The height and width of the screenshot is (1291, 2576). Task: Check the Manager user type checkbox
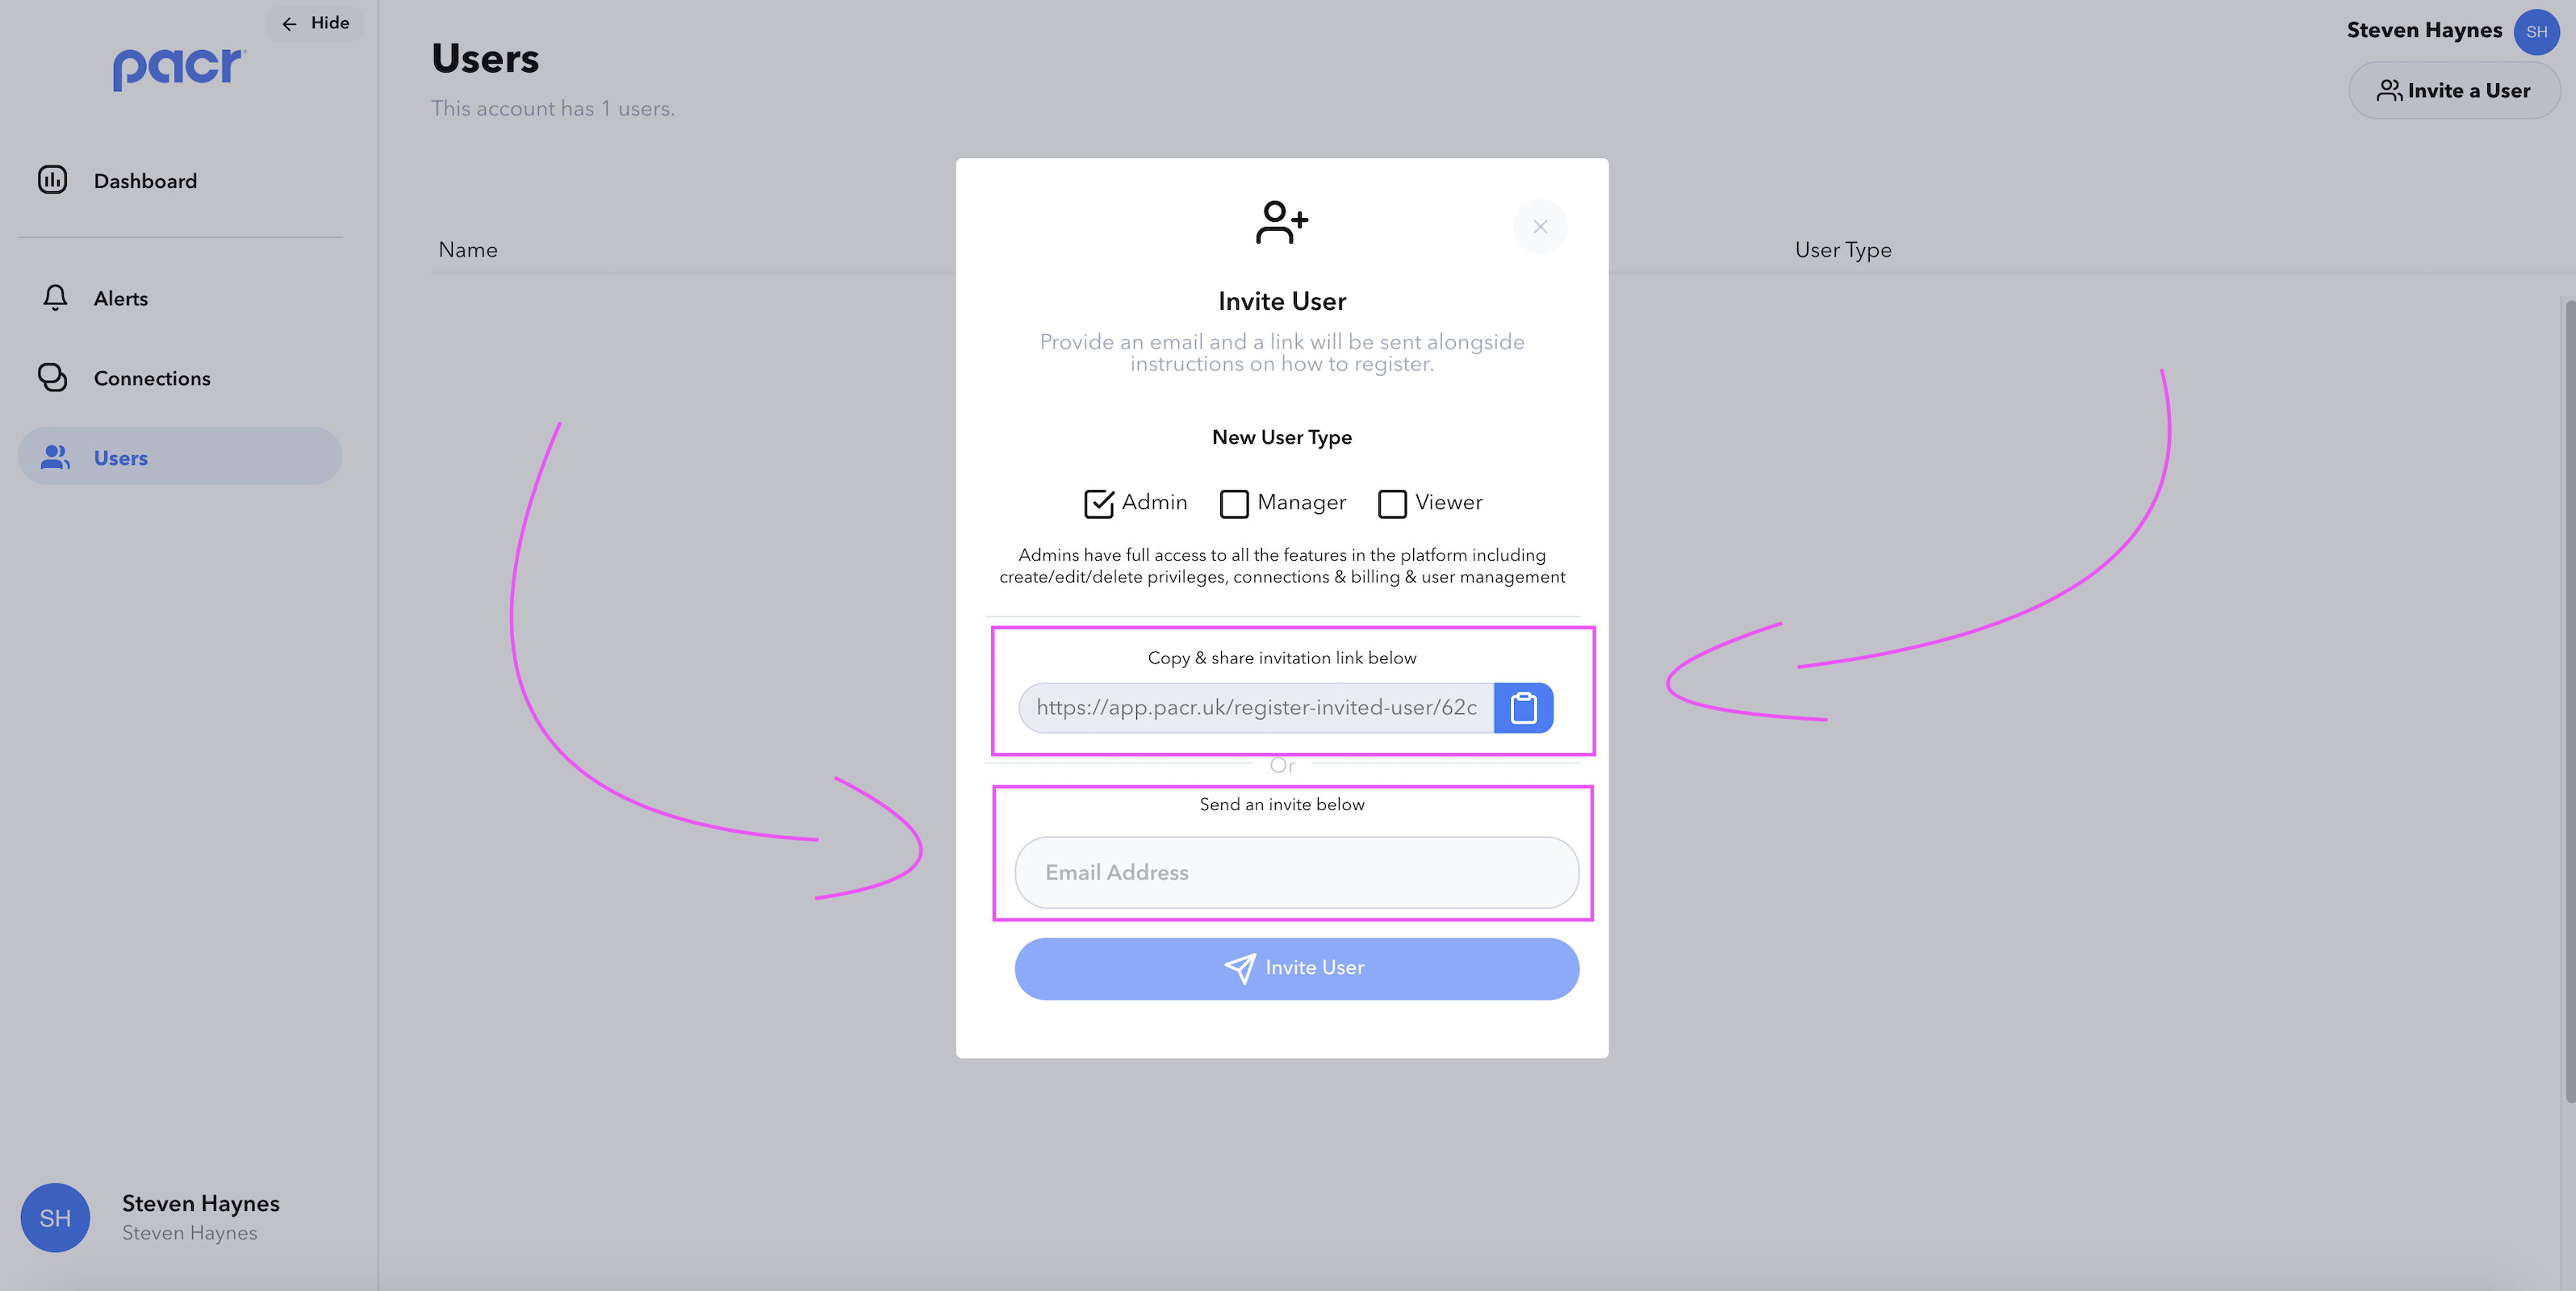pyautogui.click(x=1234, y=503)
